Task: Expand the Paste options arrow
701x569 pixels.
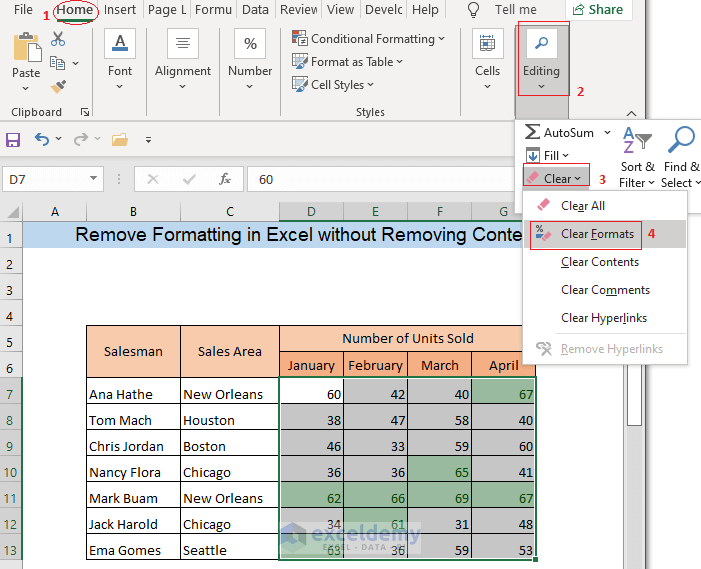Action: click(x=25, y=89)
